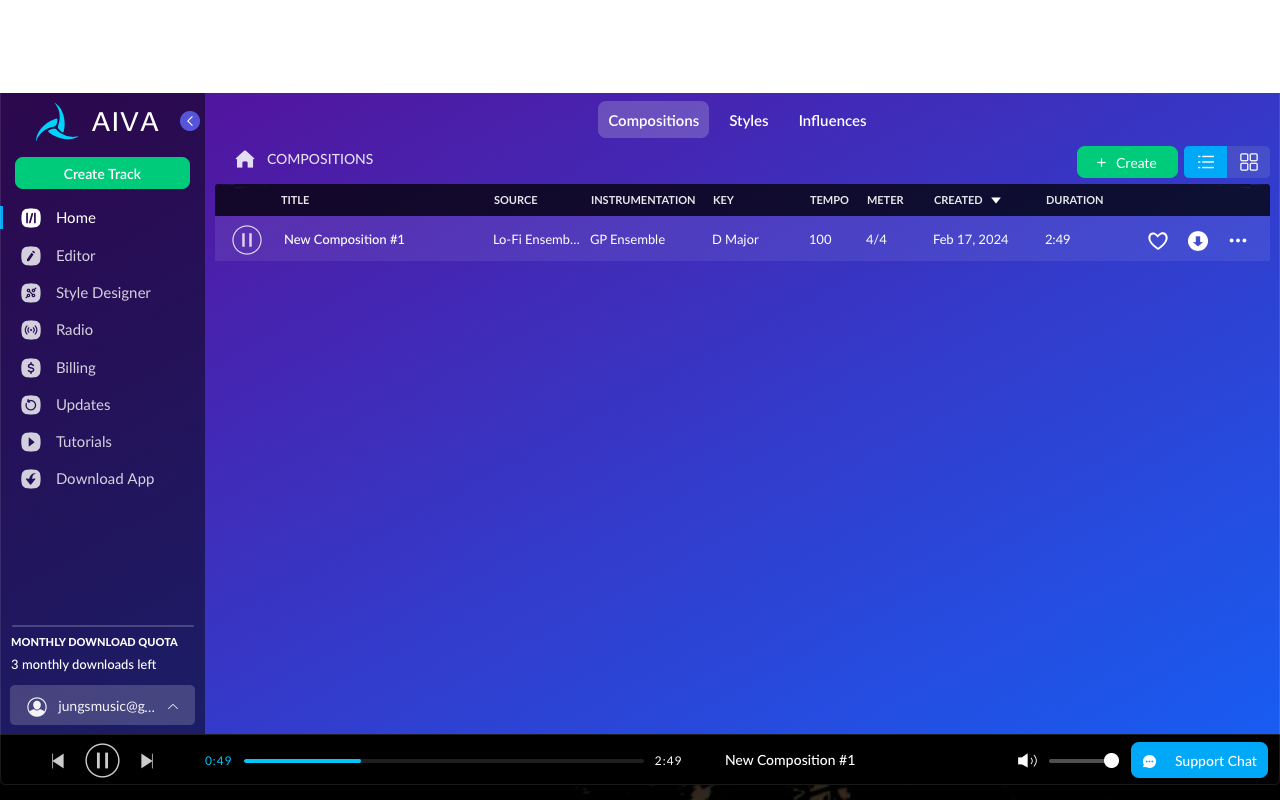Click the Lo-Fi Ensemb... source cell
Viewport: 1280px width, 800px height.
536,240
